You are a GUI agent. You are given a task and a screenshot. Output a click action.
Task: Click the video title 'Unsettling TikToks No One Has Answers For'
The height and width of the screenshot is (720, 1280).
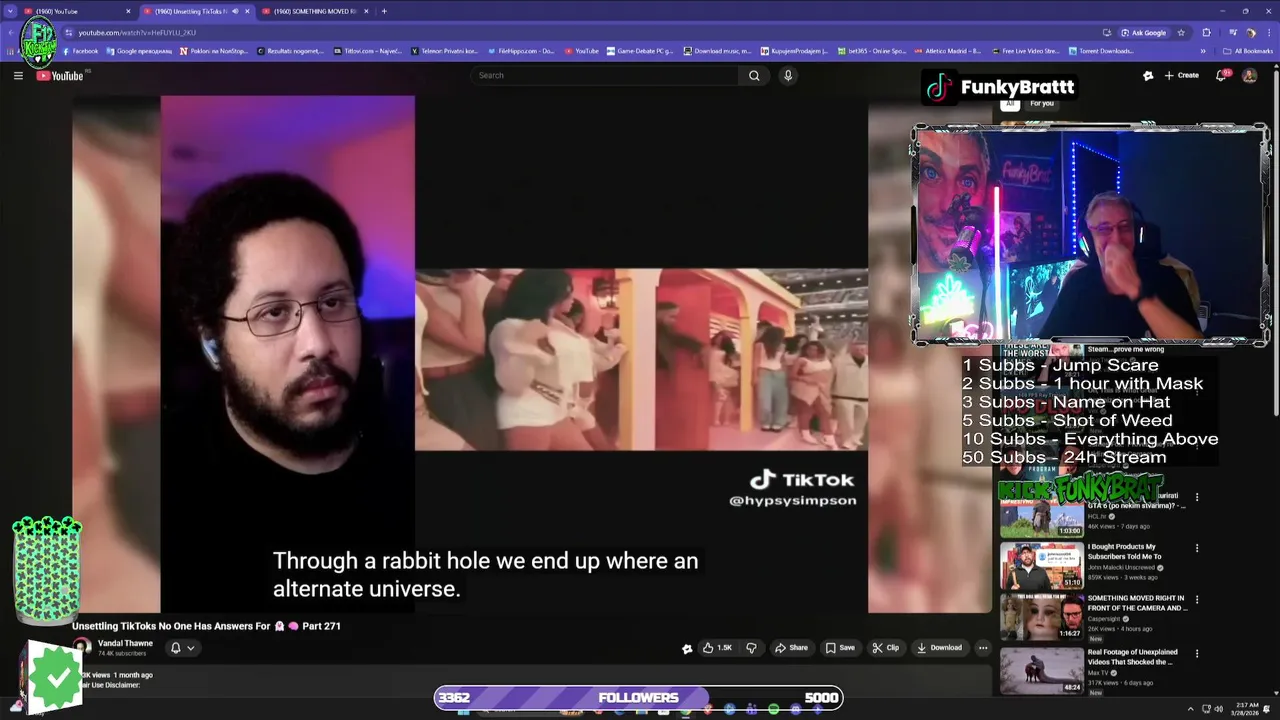tap(206, 626)
